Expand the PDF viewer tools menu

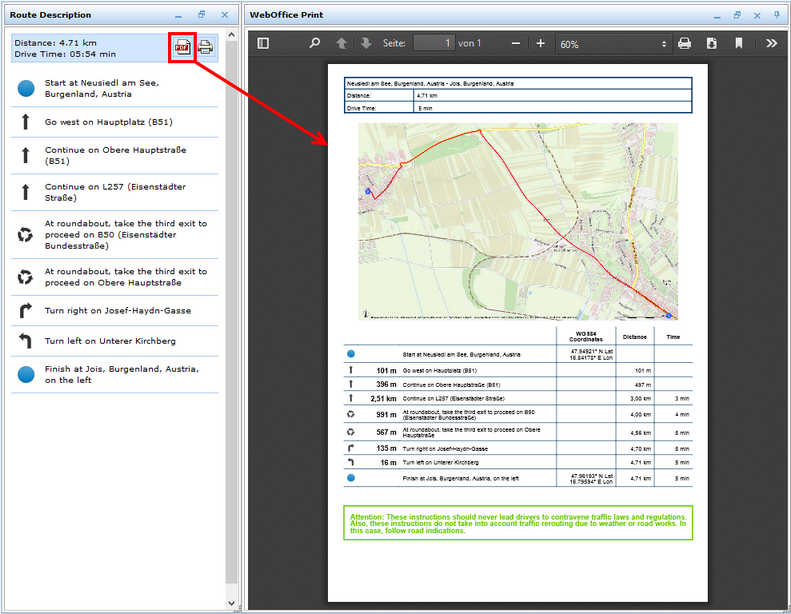[x=772, y=44]
